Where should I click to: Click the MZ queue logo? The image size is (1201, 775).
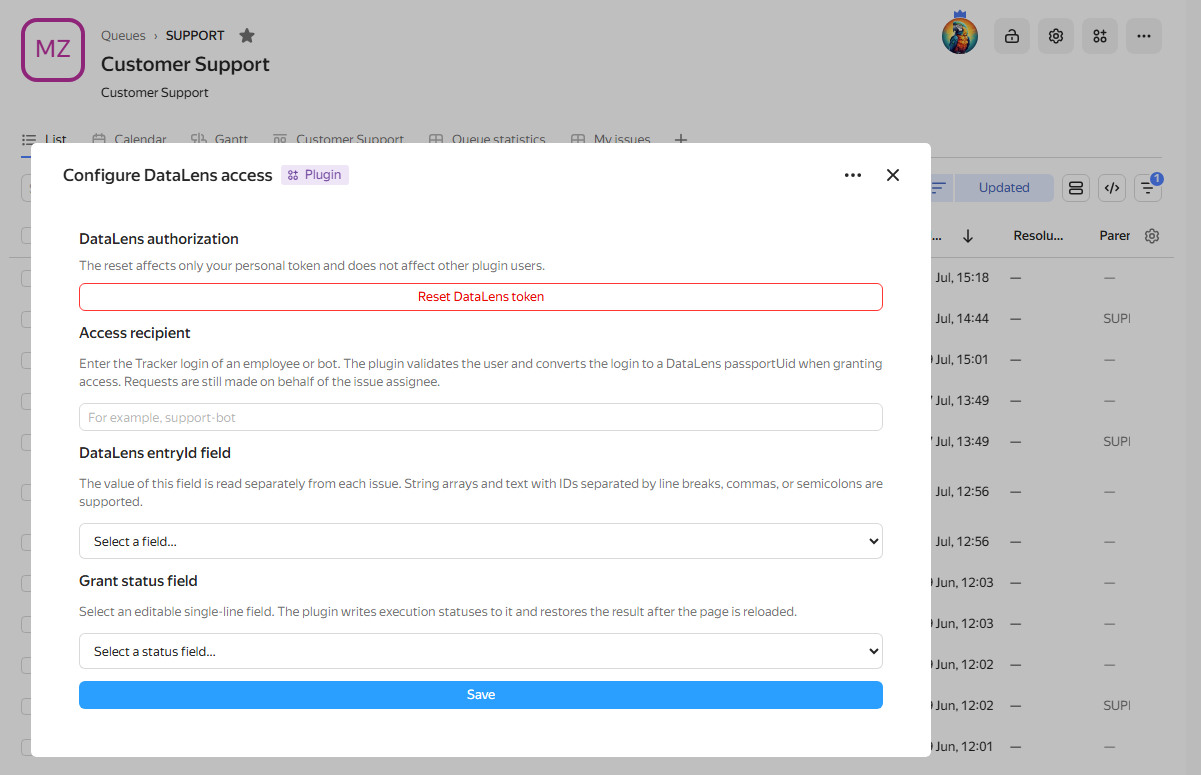tap(53, 50)
